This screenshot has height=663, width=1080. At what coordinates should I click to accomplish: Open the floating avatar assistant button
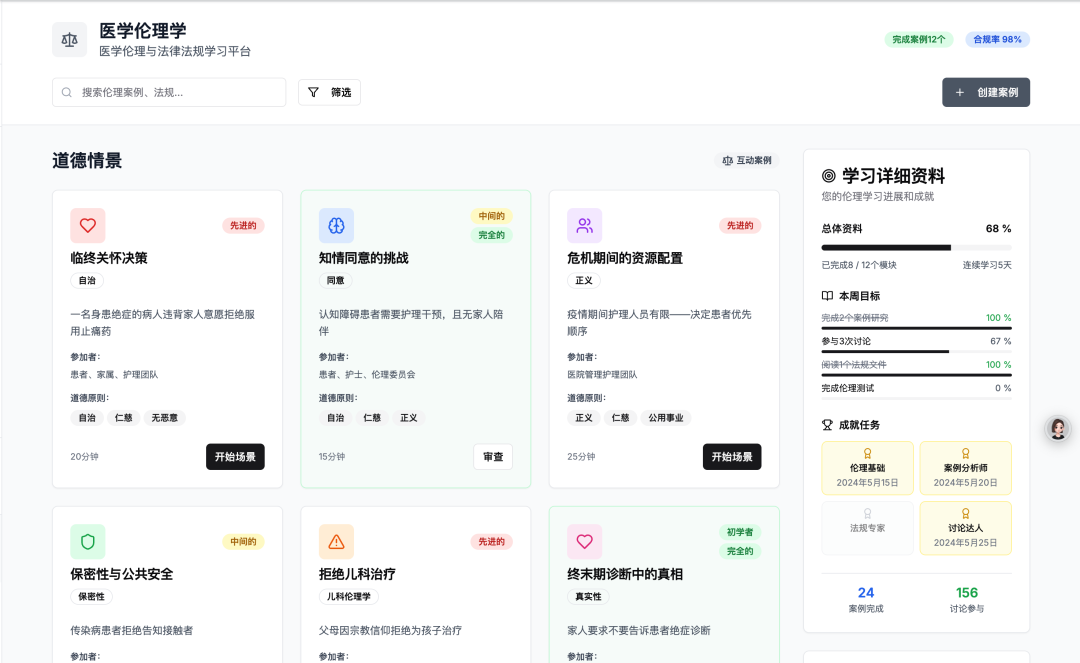coord(1057,429)
